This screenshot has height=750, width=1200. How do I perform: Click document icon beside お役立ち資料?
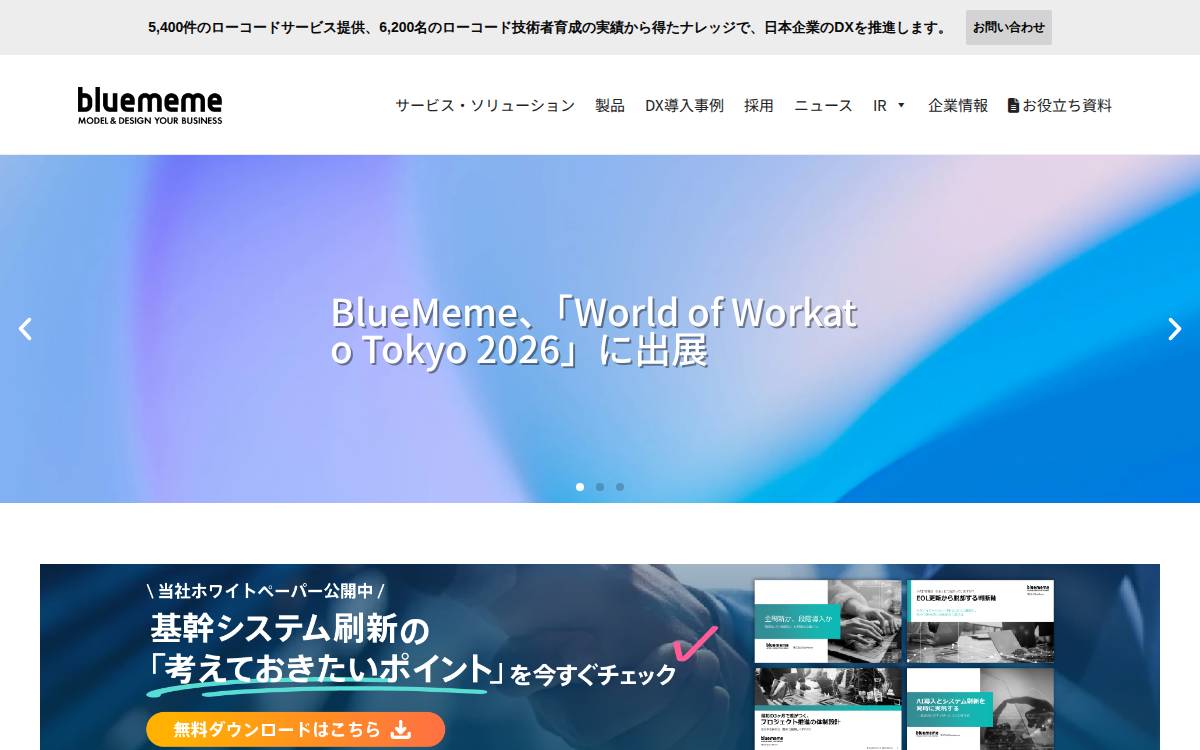tap(1013, 105)
